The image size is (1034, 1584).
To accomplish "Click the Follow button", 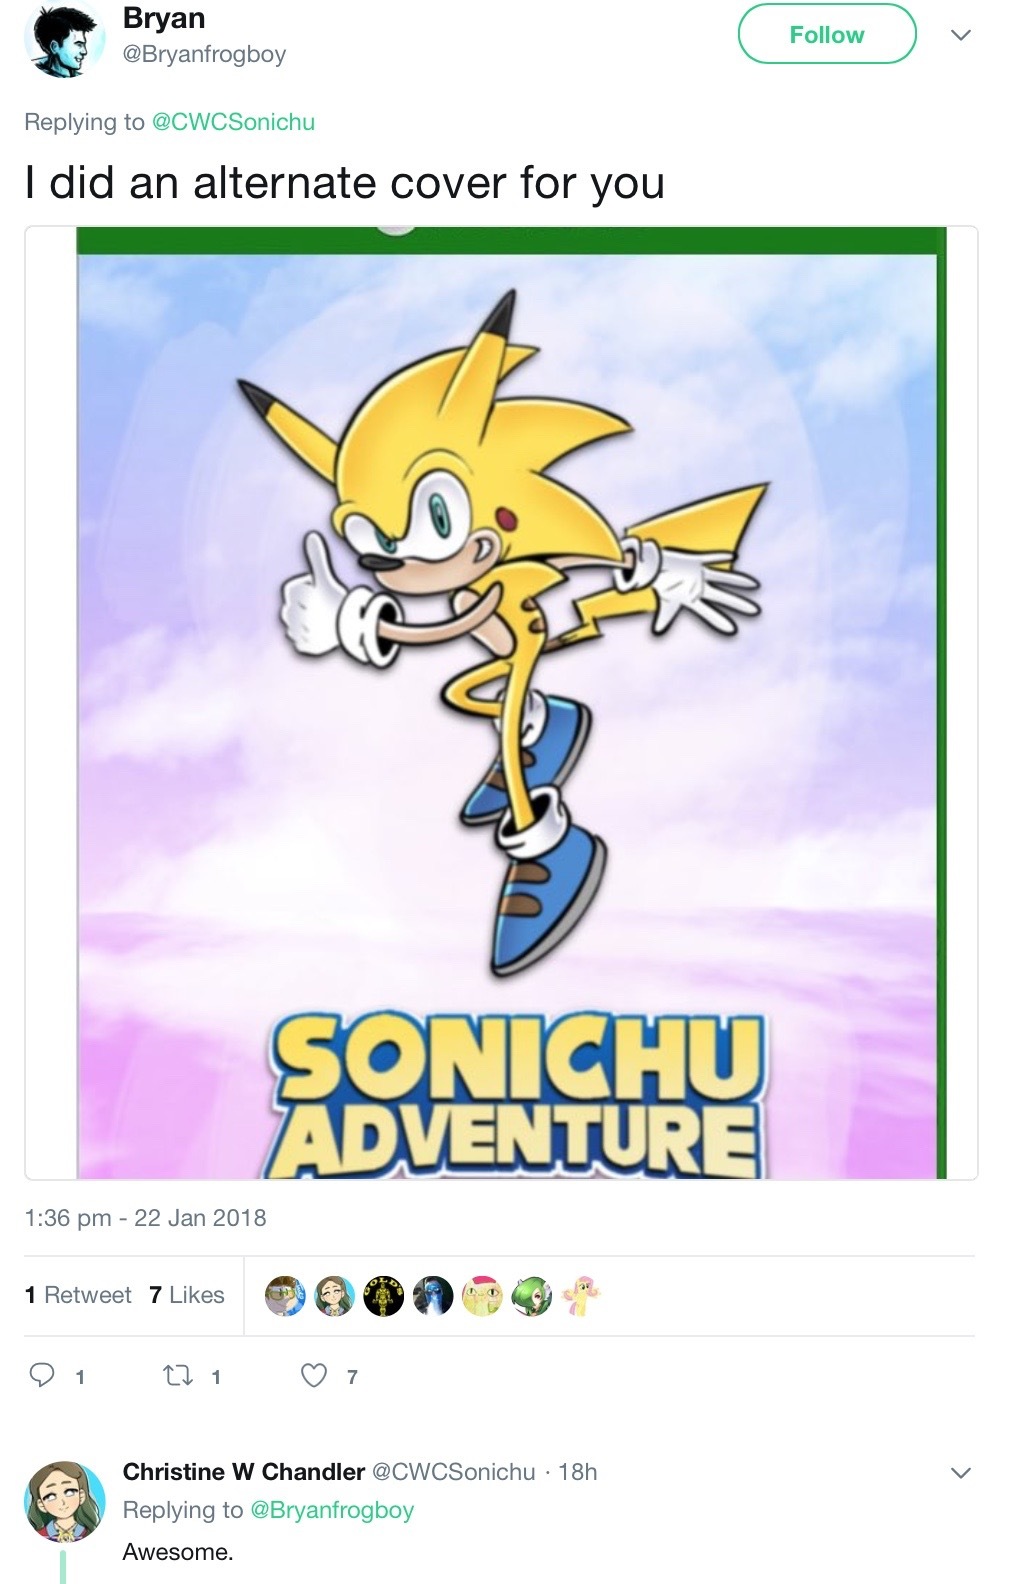I will click(x=827, y=35).
